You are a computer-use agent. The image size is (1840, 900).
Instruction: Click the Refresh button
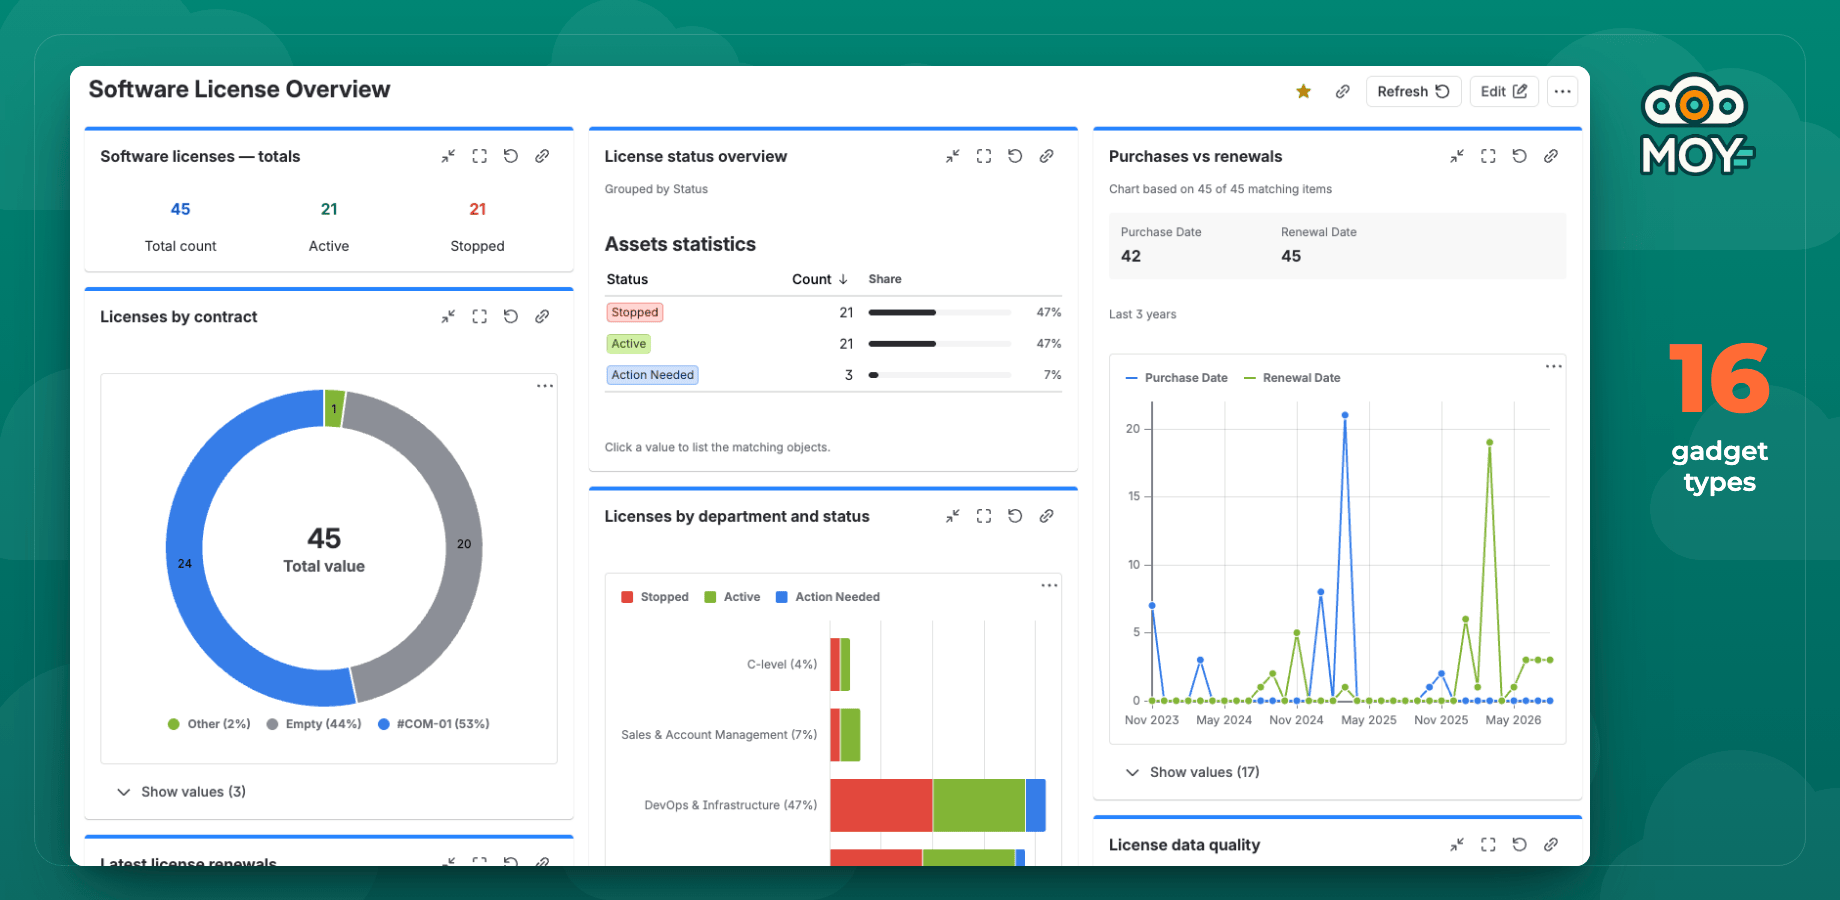(1413, 92)
